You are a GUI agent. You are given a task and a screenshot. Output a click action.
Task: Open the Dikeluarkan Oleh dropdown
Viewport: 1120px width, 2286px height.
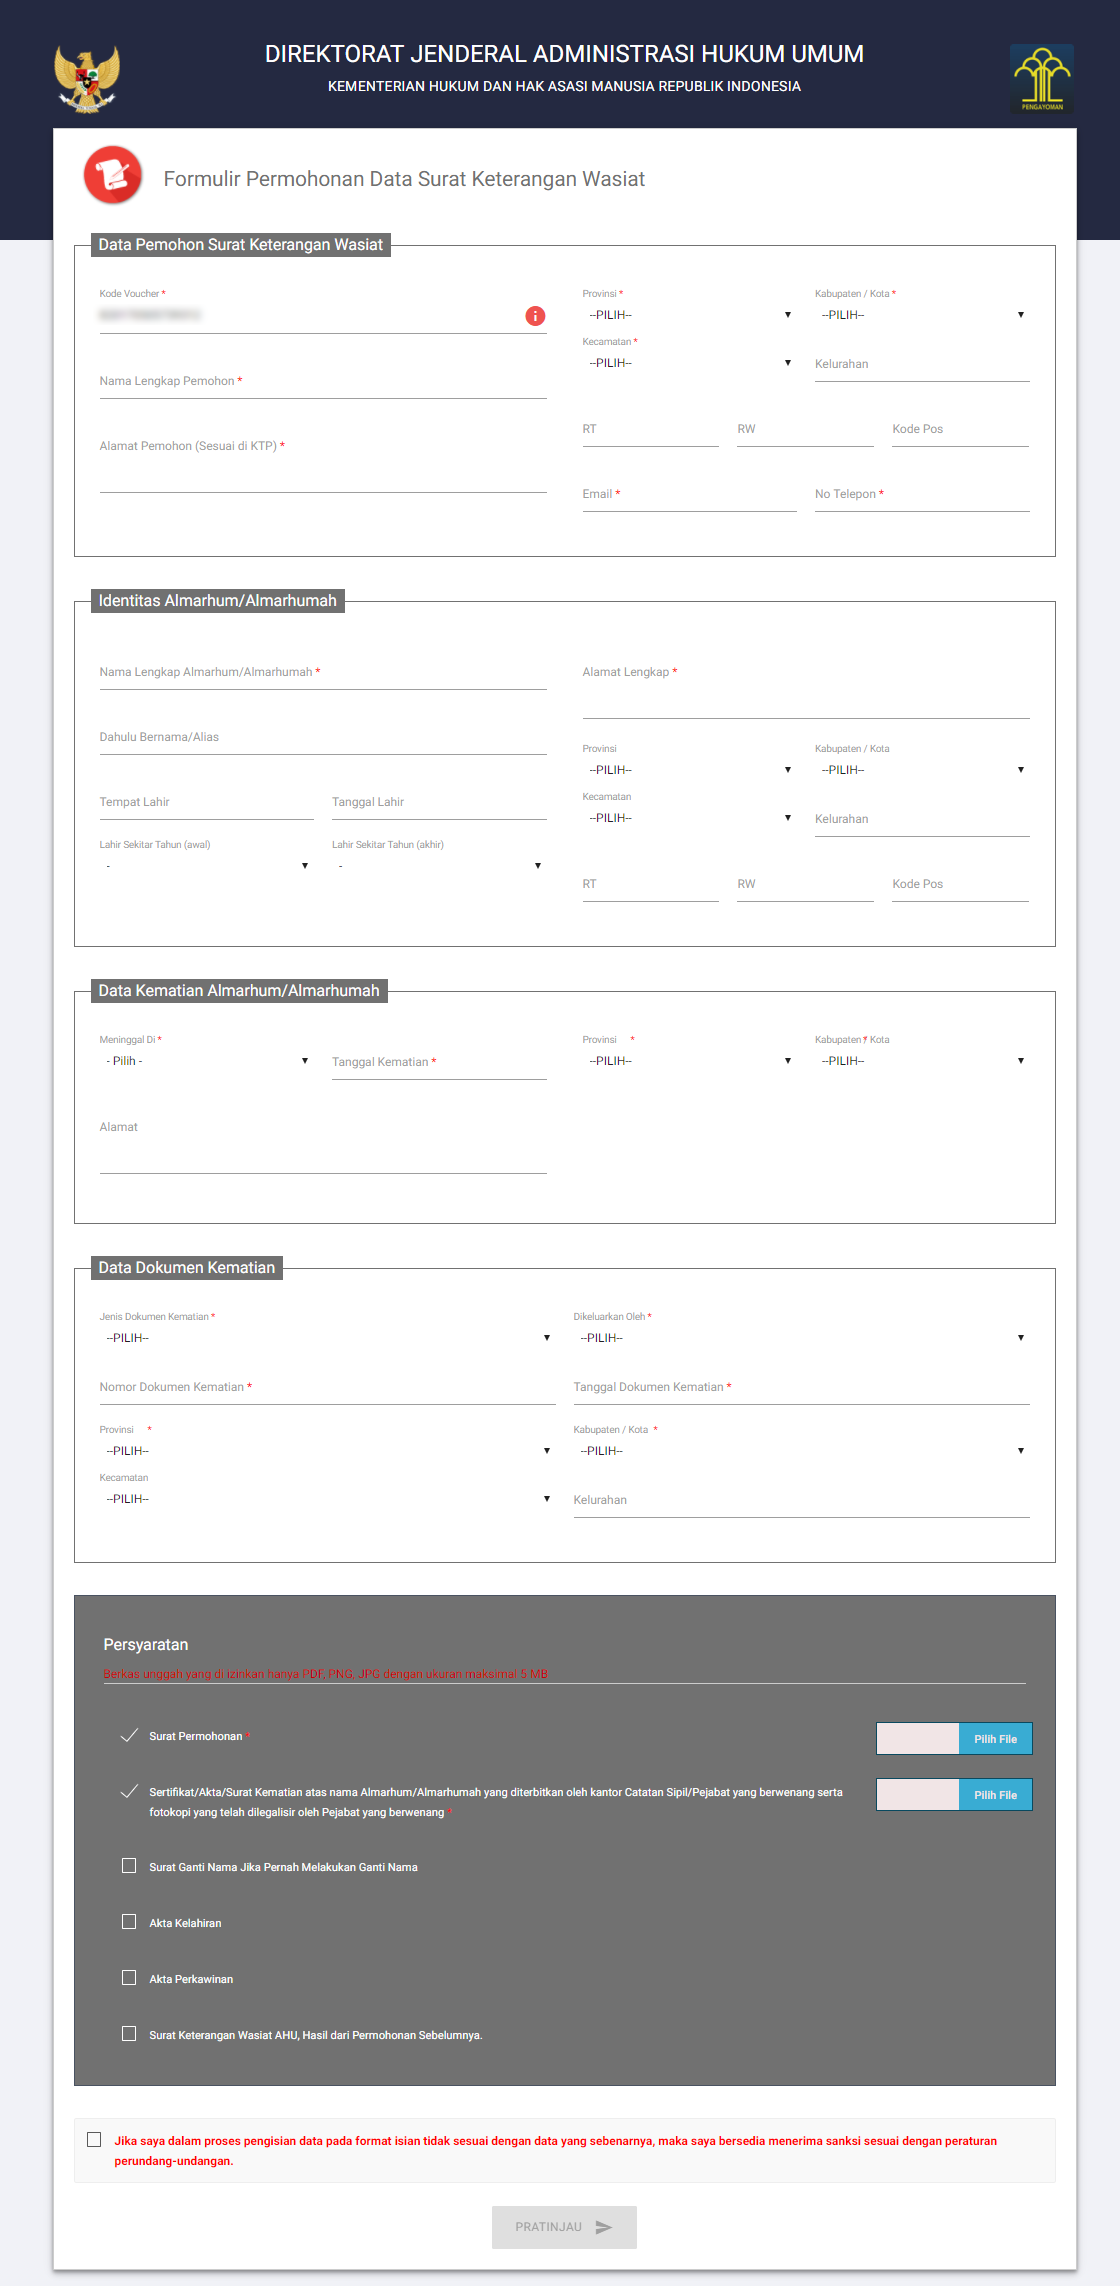coord(801,1338)
